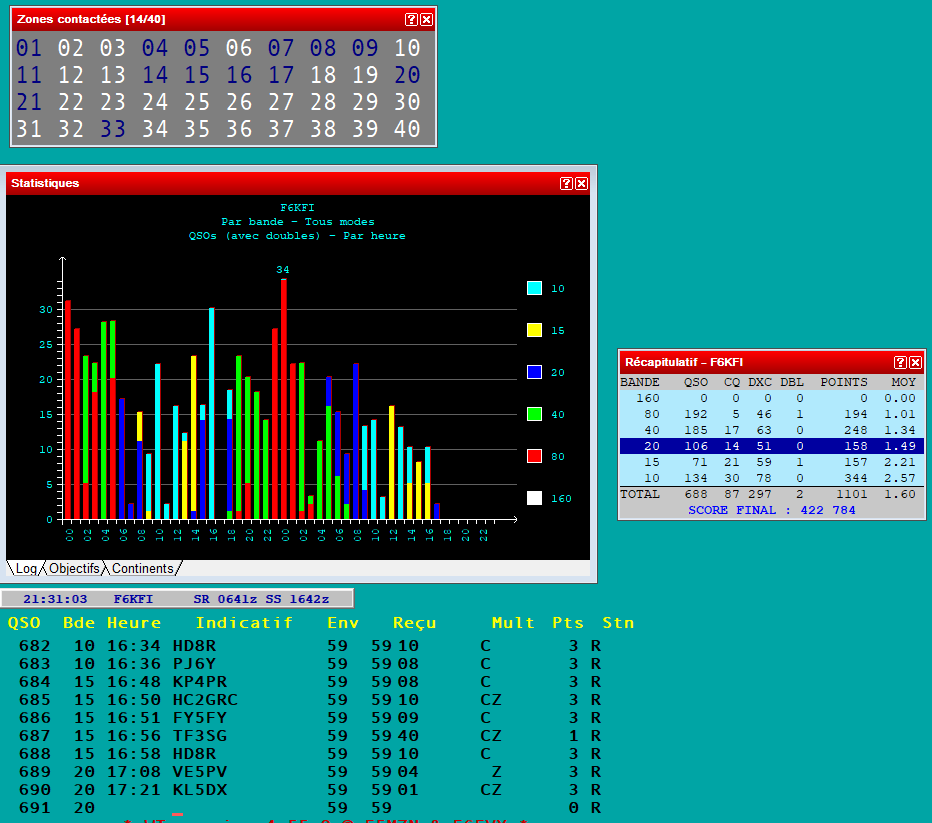Switch to the Log tab
Viewport: 932px width, 823px height.
coord(26,569)
